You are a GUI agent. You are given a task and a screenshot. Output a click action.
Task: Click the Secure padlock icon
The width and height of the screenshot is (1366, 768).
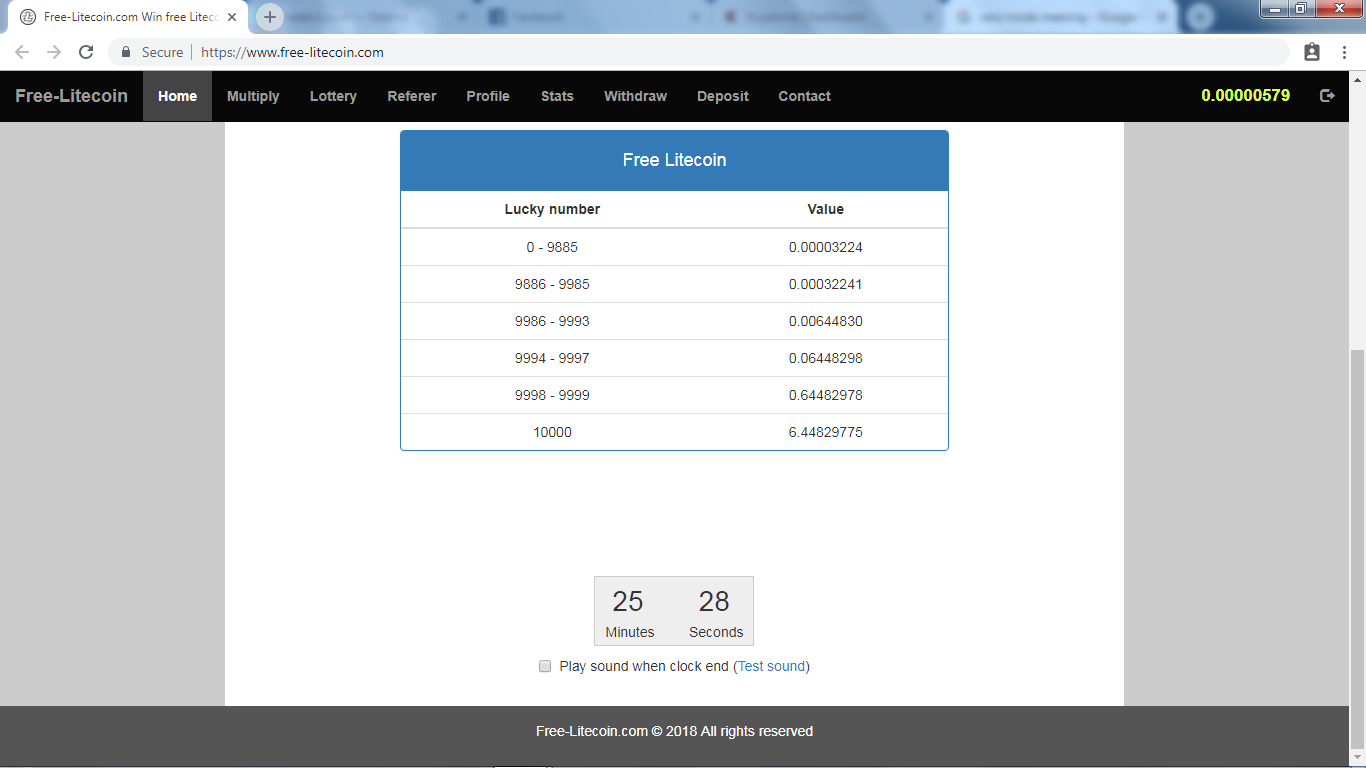point(126,52)
